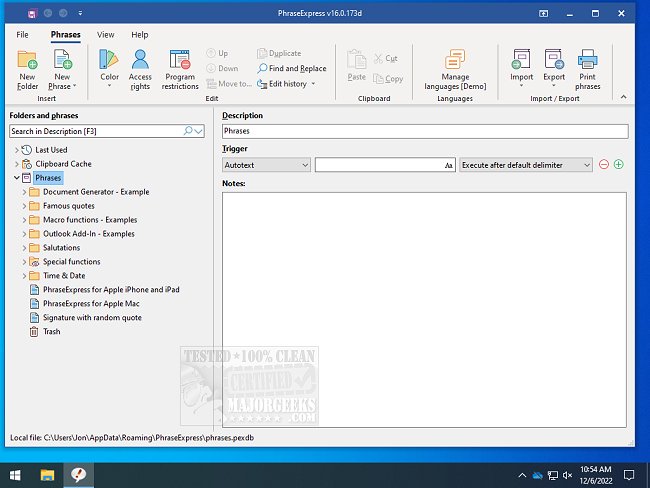
Task: Click the New Folder ribbon icon
Action: coord(27,60)
